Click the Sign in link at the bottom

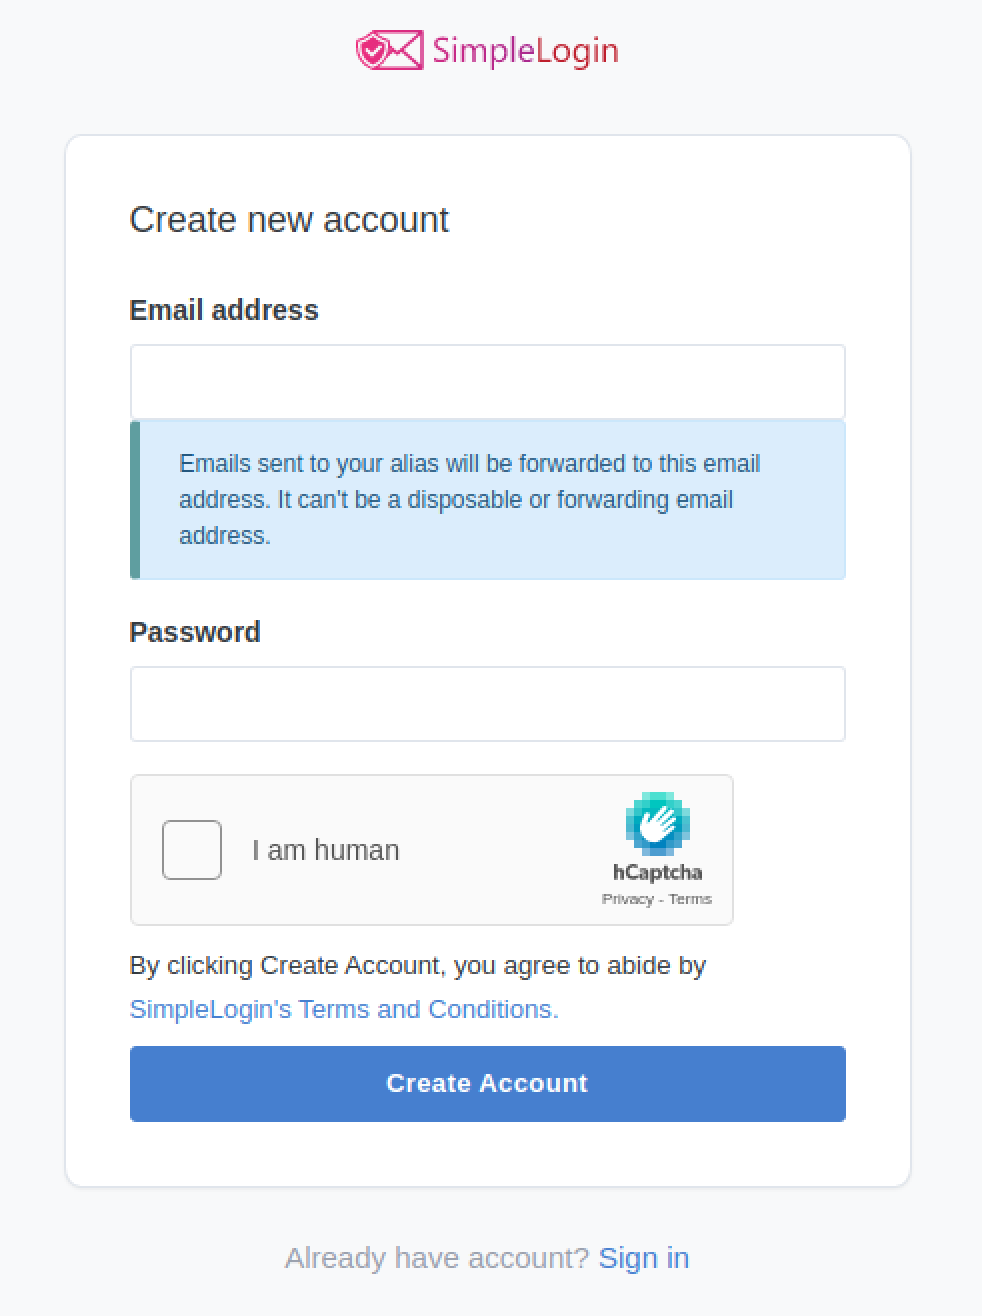[x=644, y=1258]
